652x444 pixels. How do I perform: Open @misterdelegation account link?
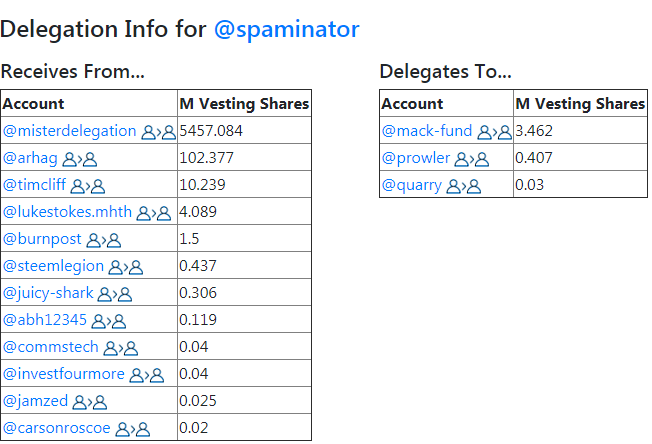pos(70,131)
